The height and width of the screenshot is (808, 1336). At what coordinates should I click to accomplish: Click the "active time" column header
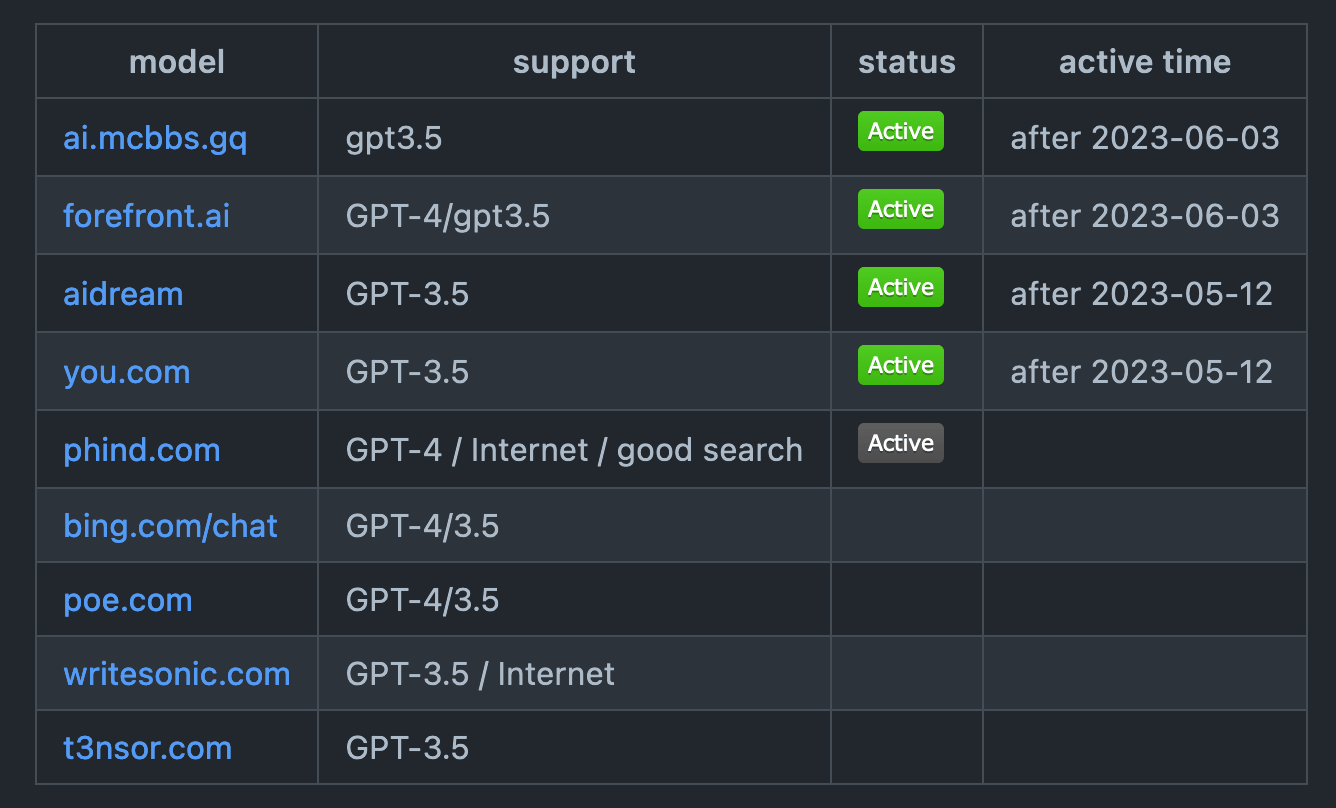tap(1144, 62)
